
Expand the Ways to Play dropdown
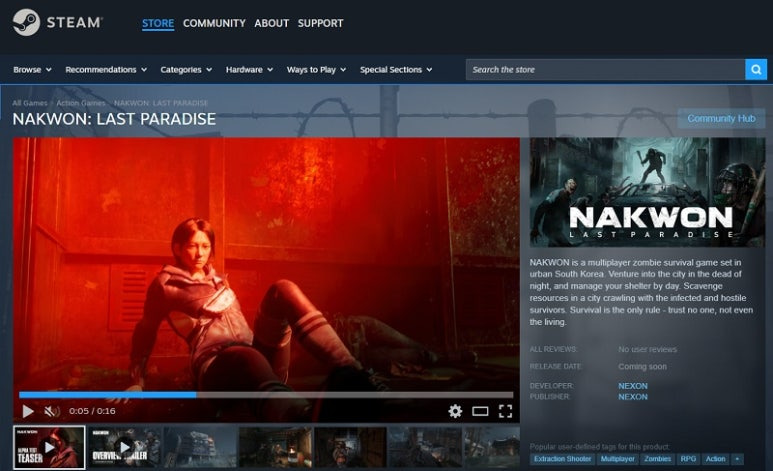(316, 70)
